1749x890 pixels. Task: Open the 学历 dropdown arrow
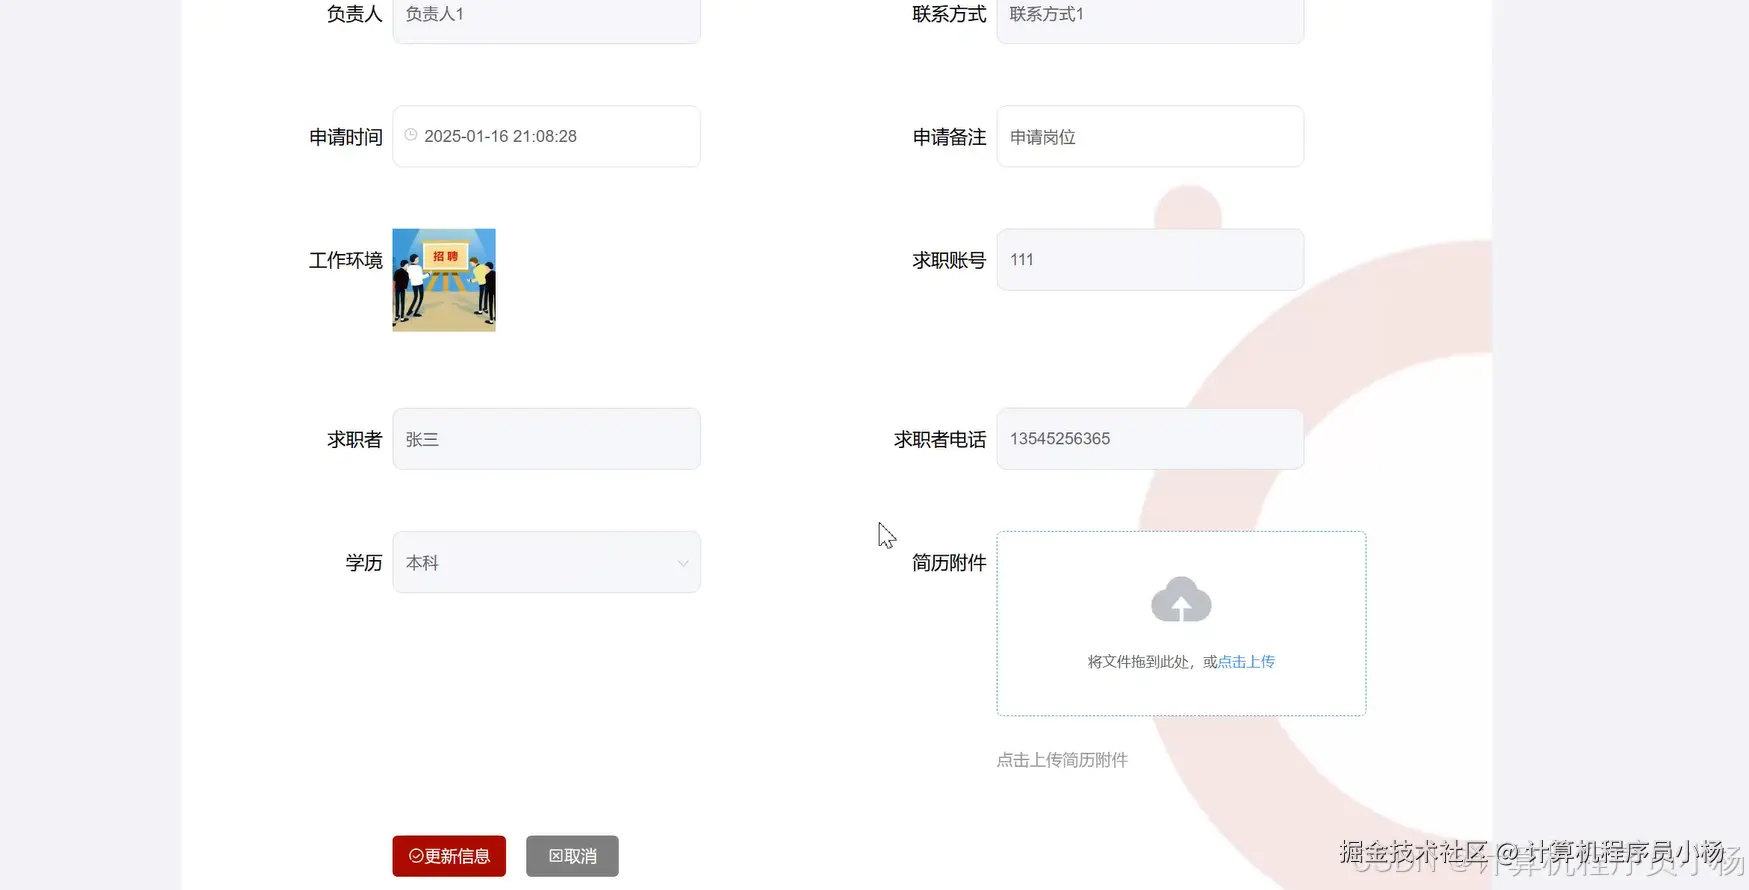pyautogui.click(x=683, y=563)
